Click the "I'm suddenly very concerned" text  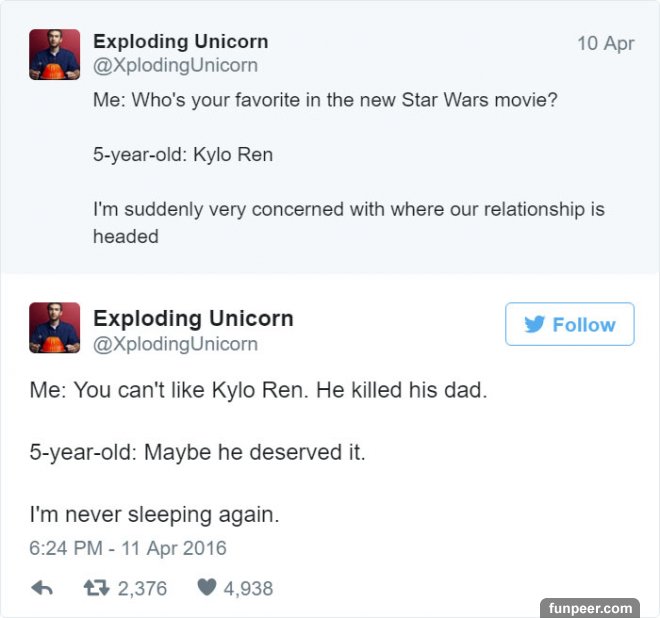348,210
